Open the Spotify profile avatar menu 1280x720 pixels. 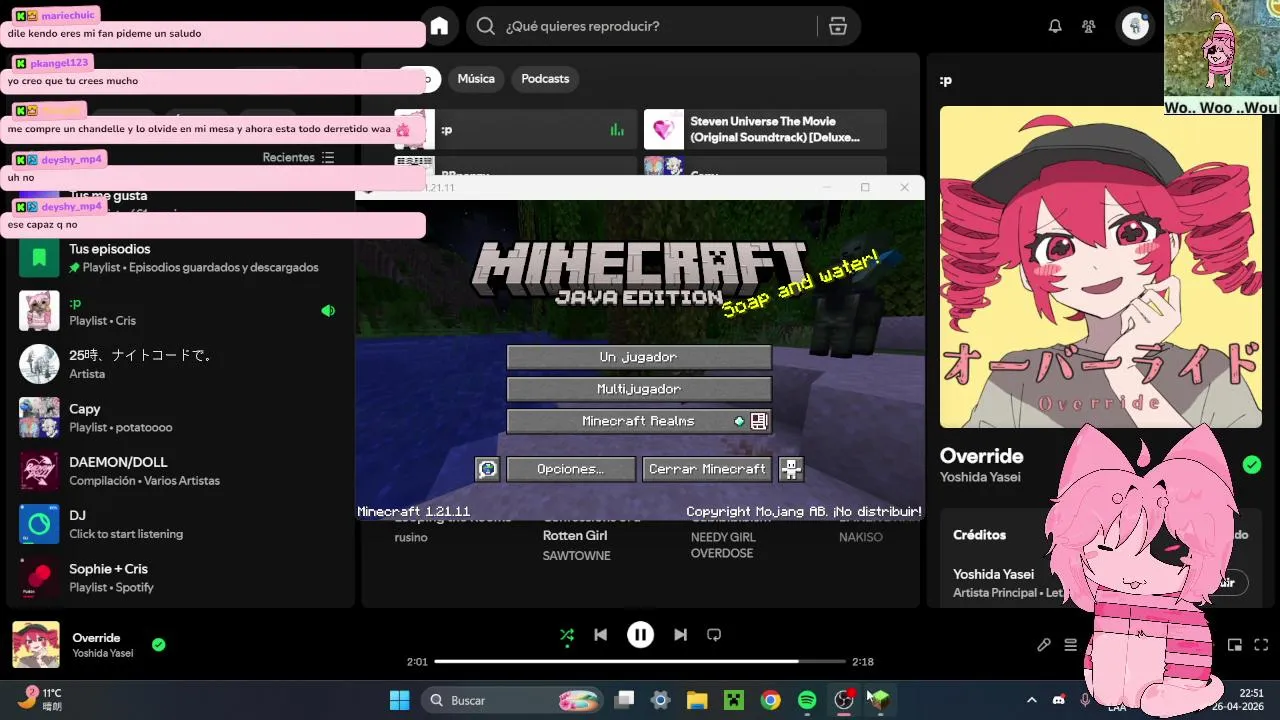[1135, 26]
